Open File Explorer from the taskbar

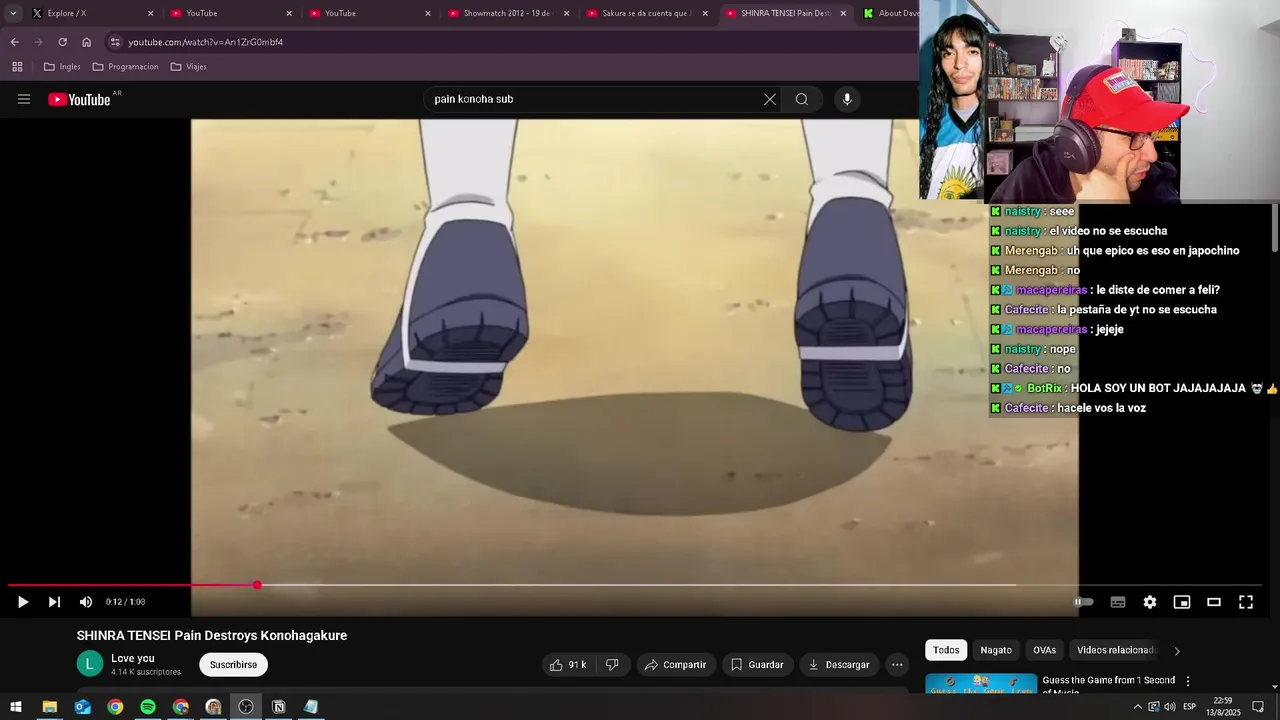(x=49, y=707)
